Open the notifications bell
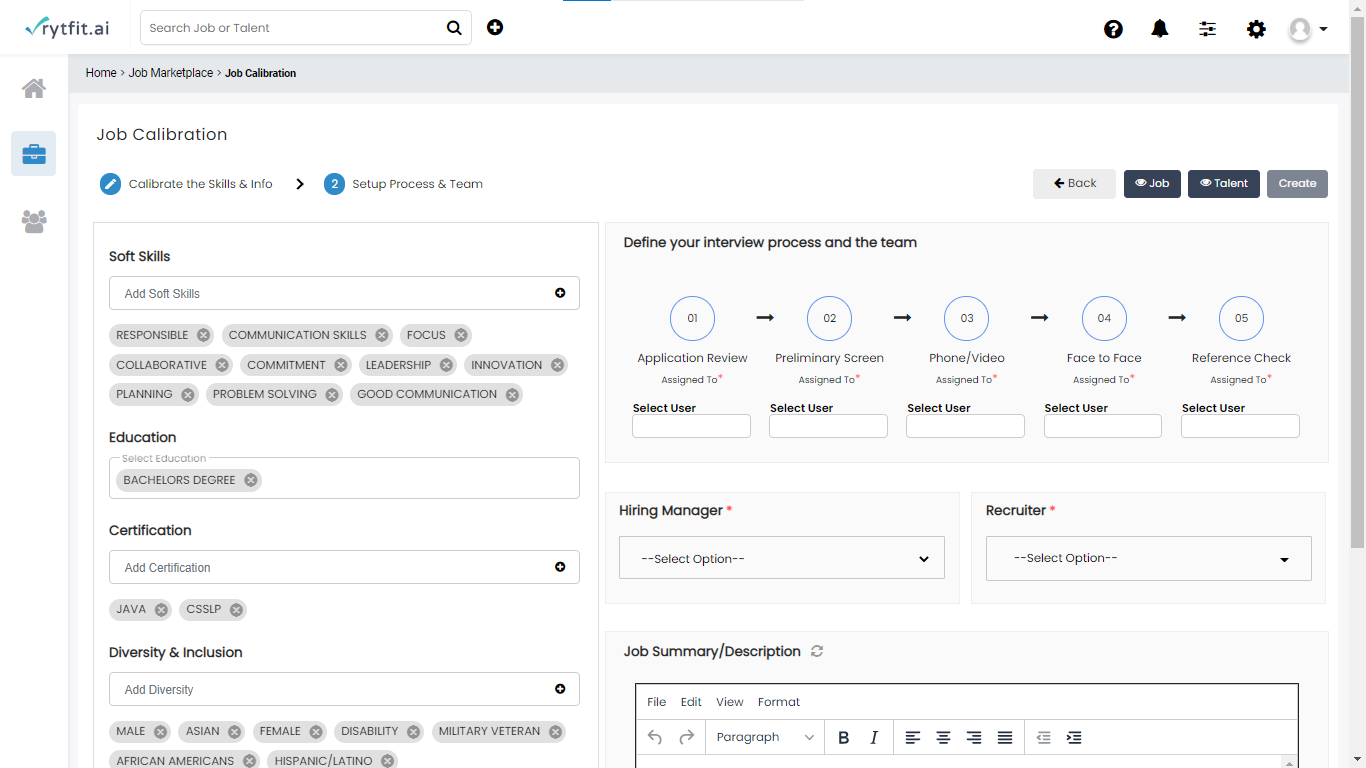The height and width of the screenshot is (768, 1366). pos(1160,29)
